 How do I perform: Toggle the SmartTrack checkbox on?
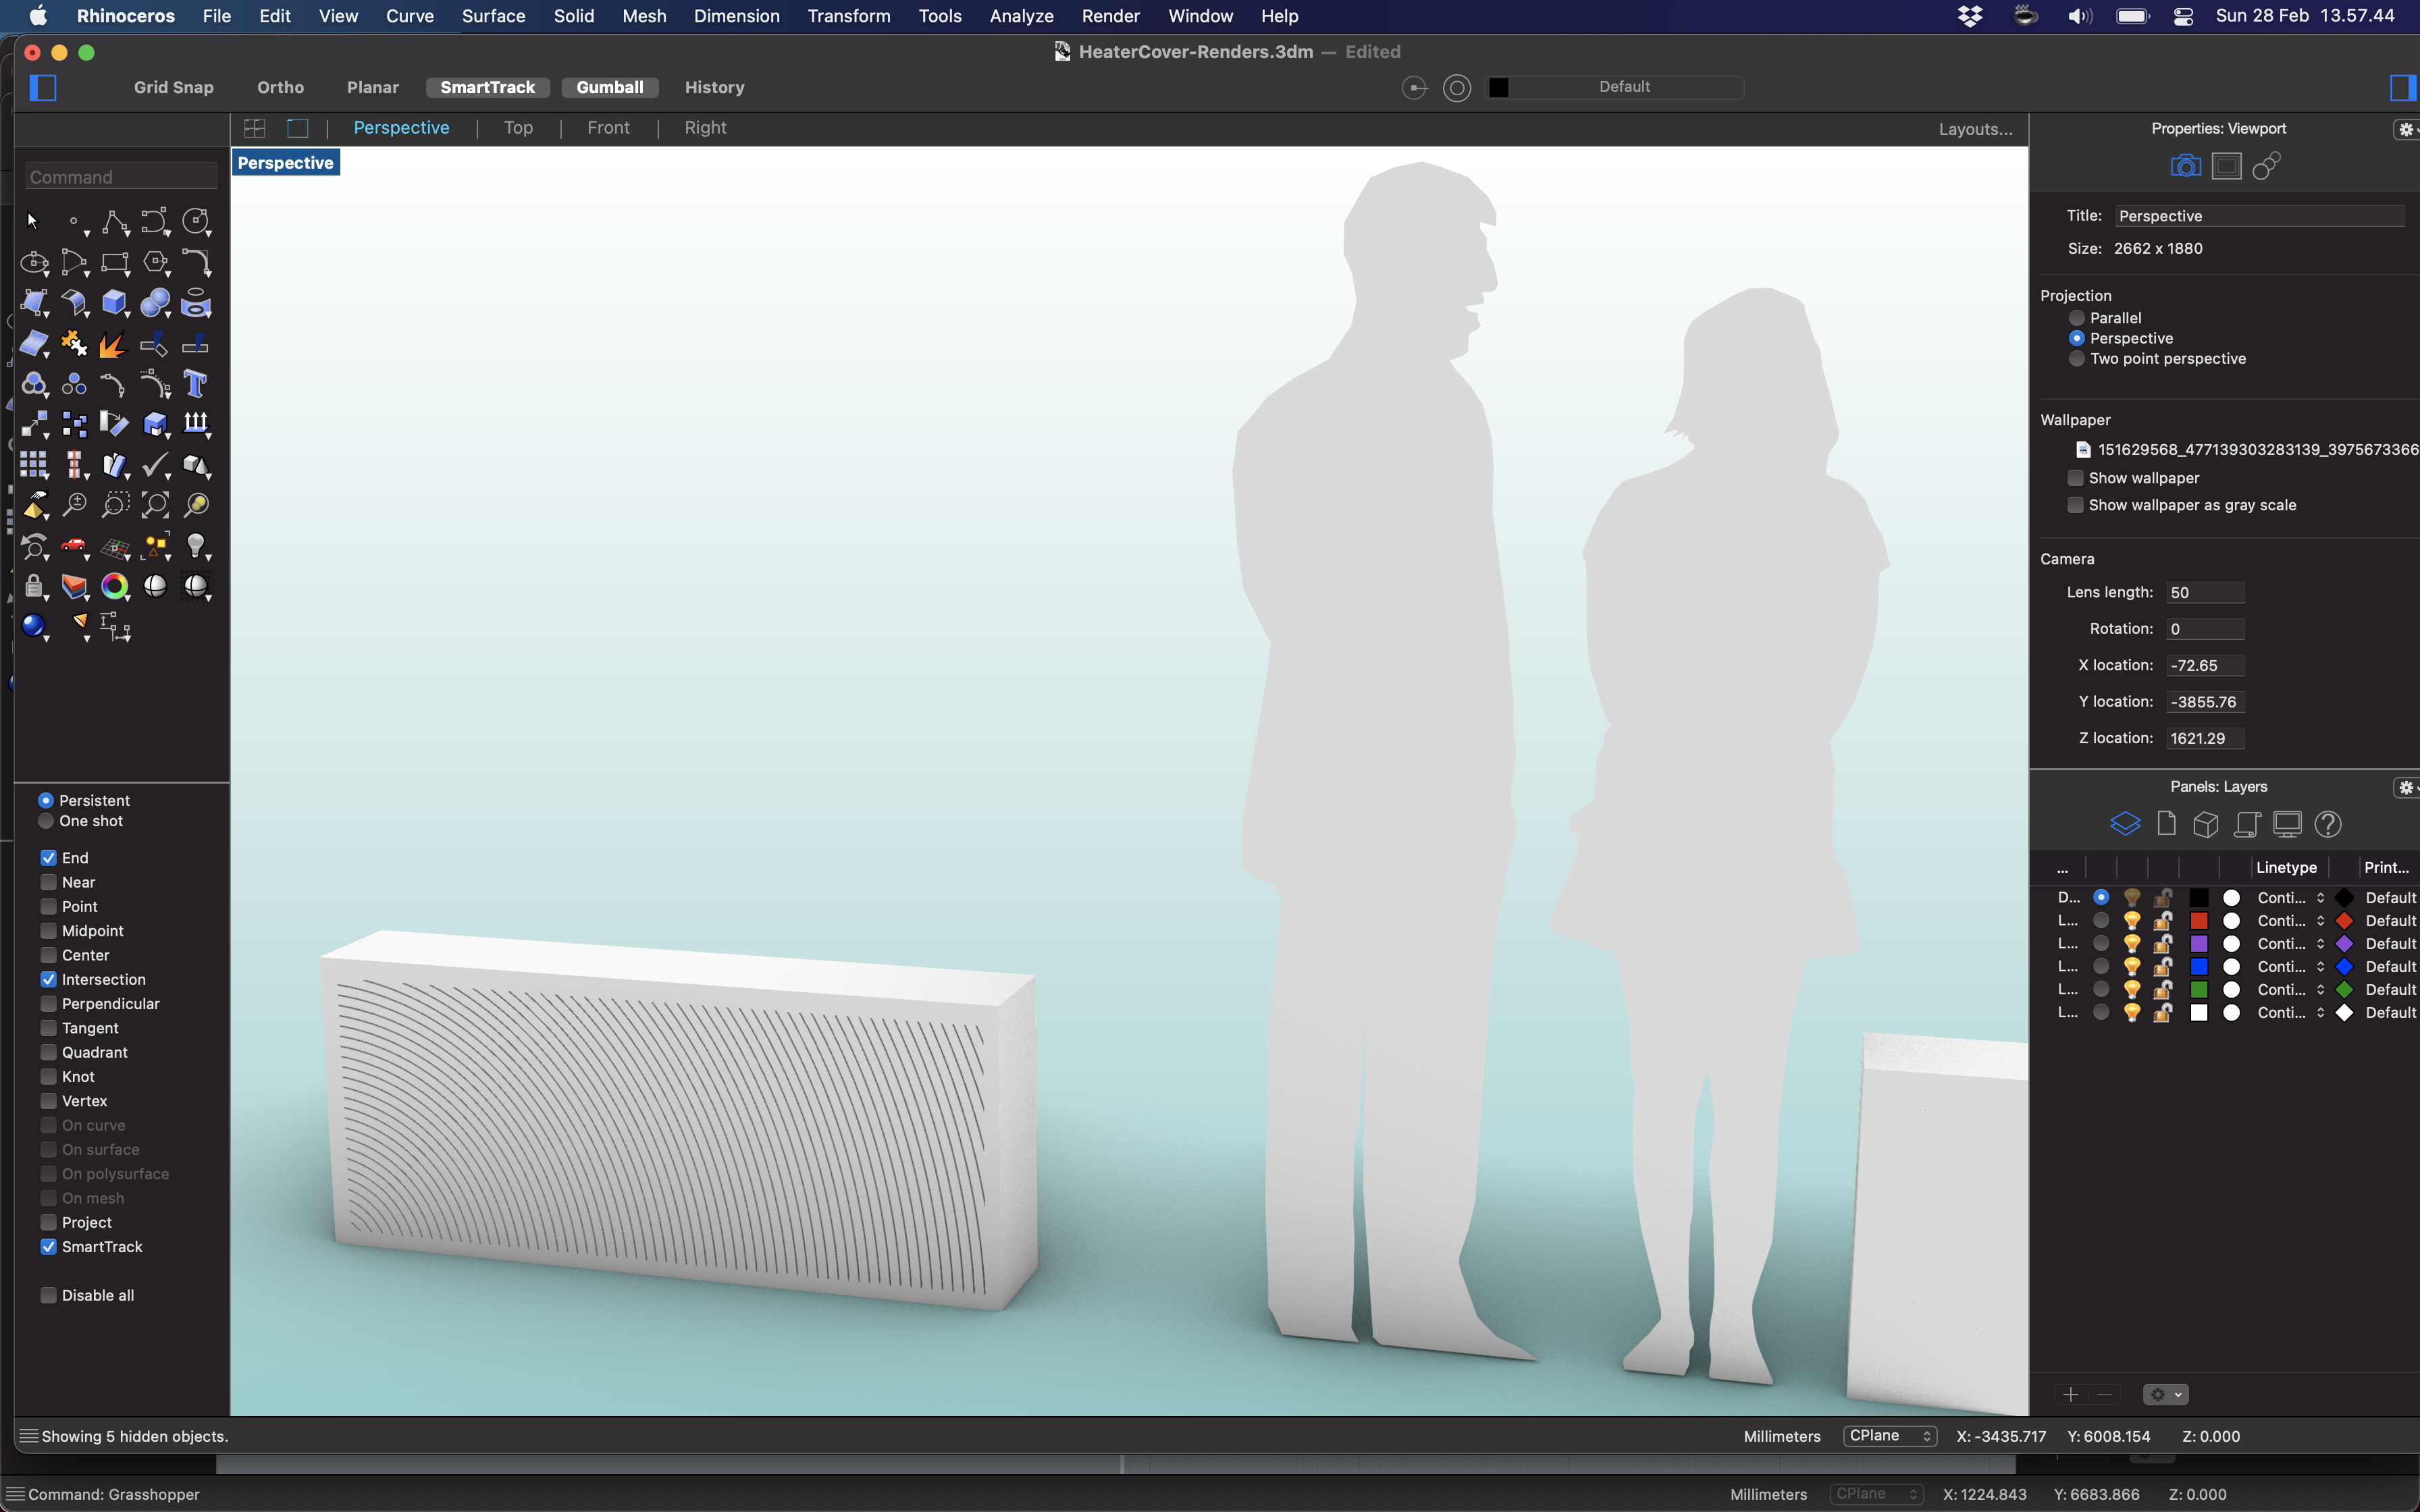[x=47, y=1245]
